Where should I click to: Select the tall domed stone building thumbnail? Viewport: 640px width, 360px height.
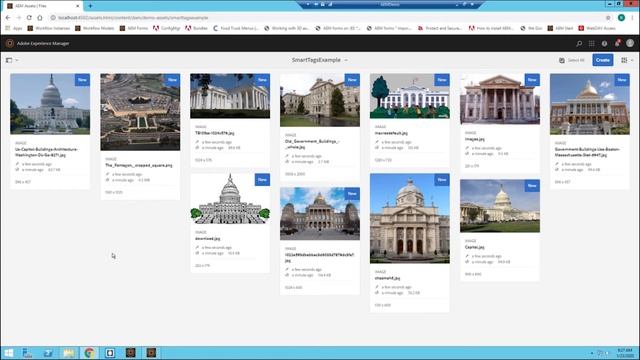pyautogui.click(x=410, y=218)
